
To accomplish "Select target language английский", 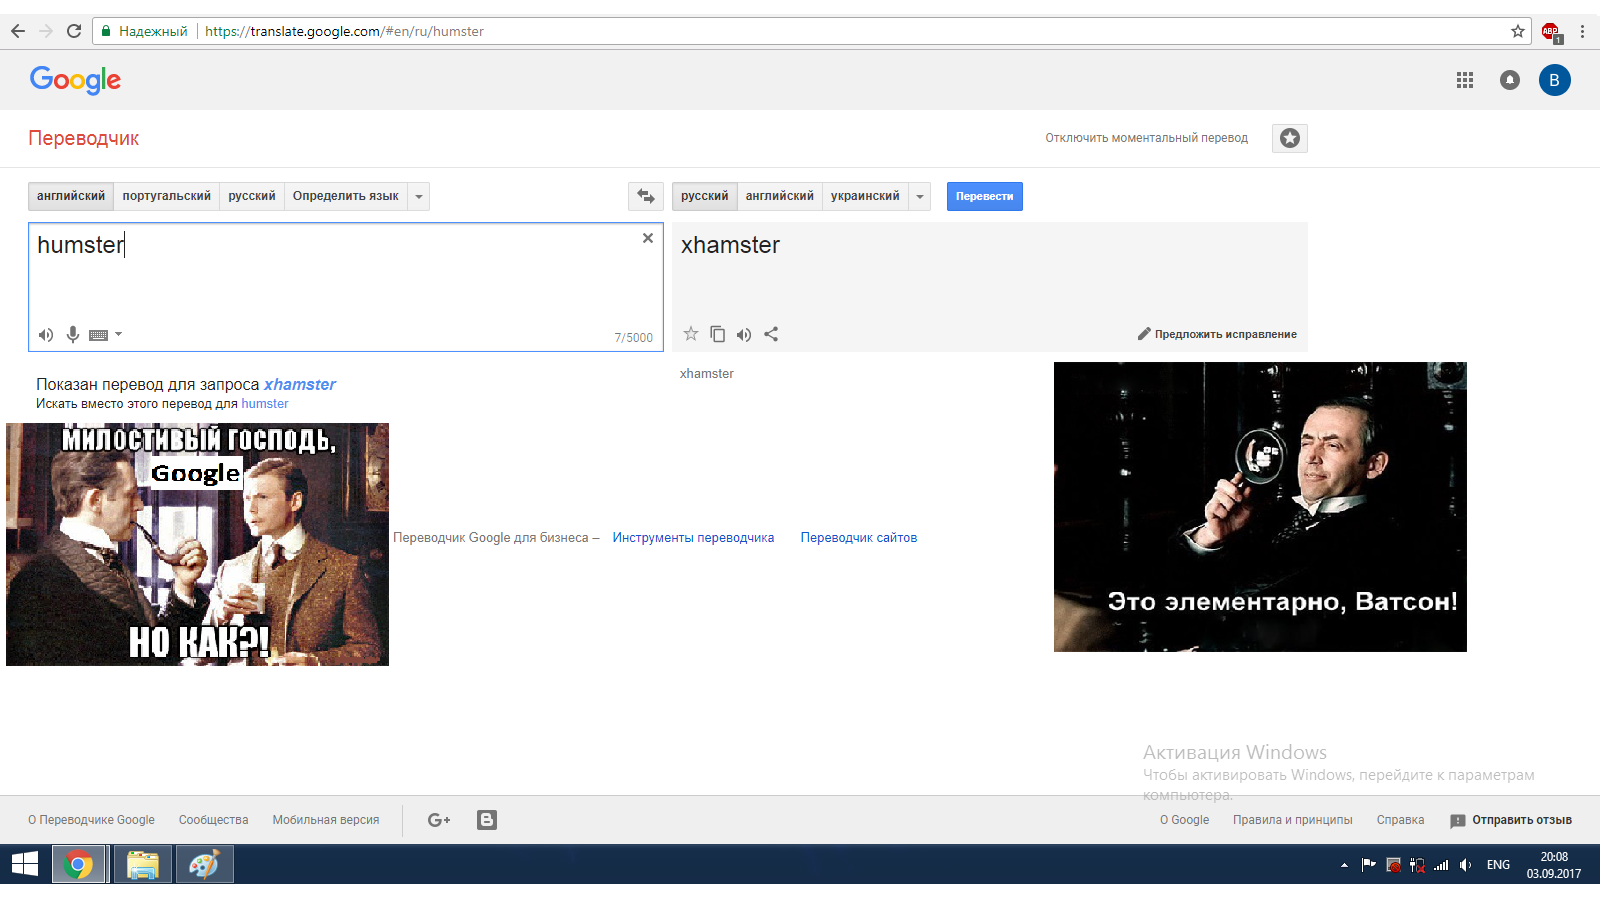I will 780,196.
